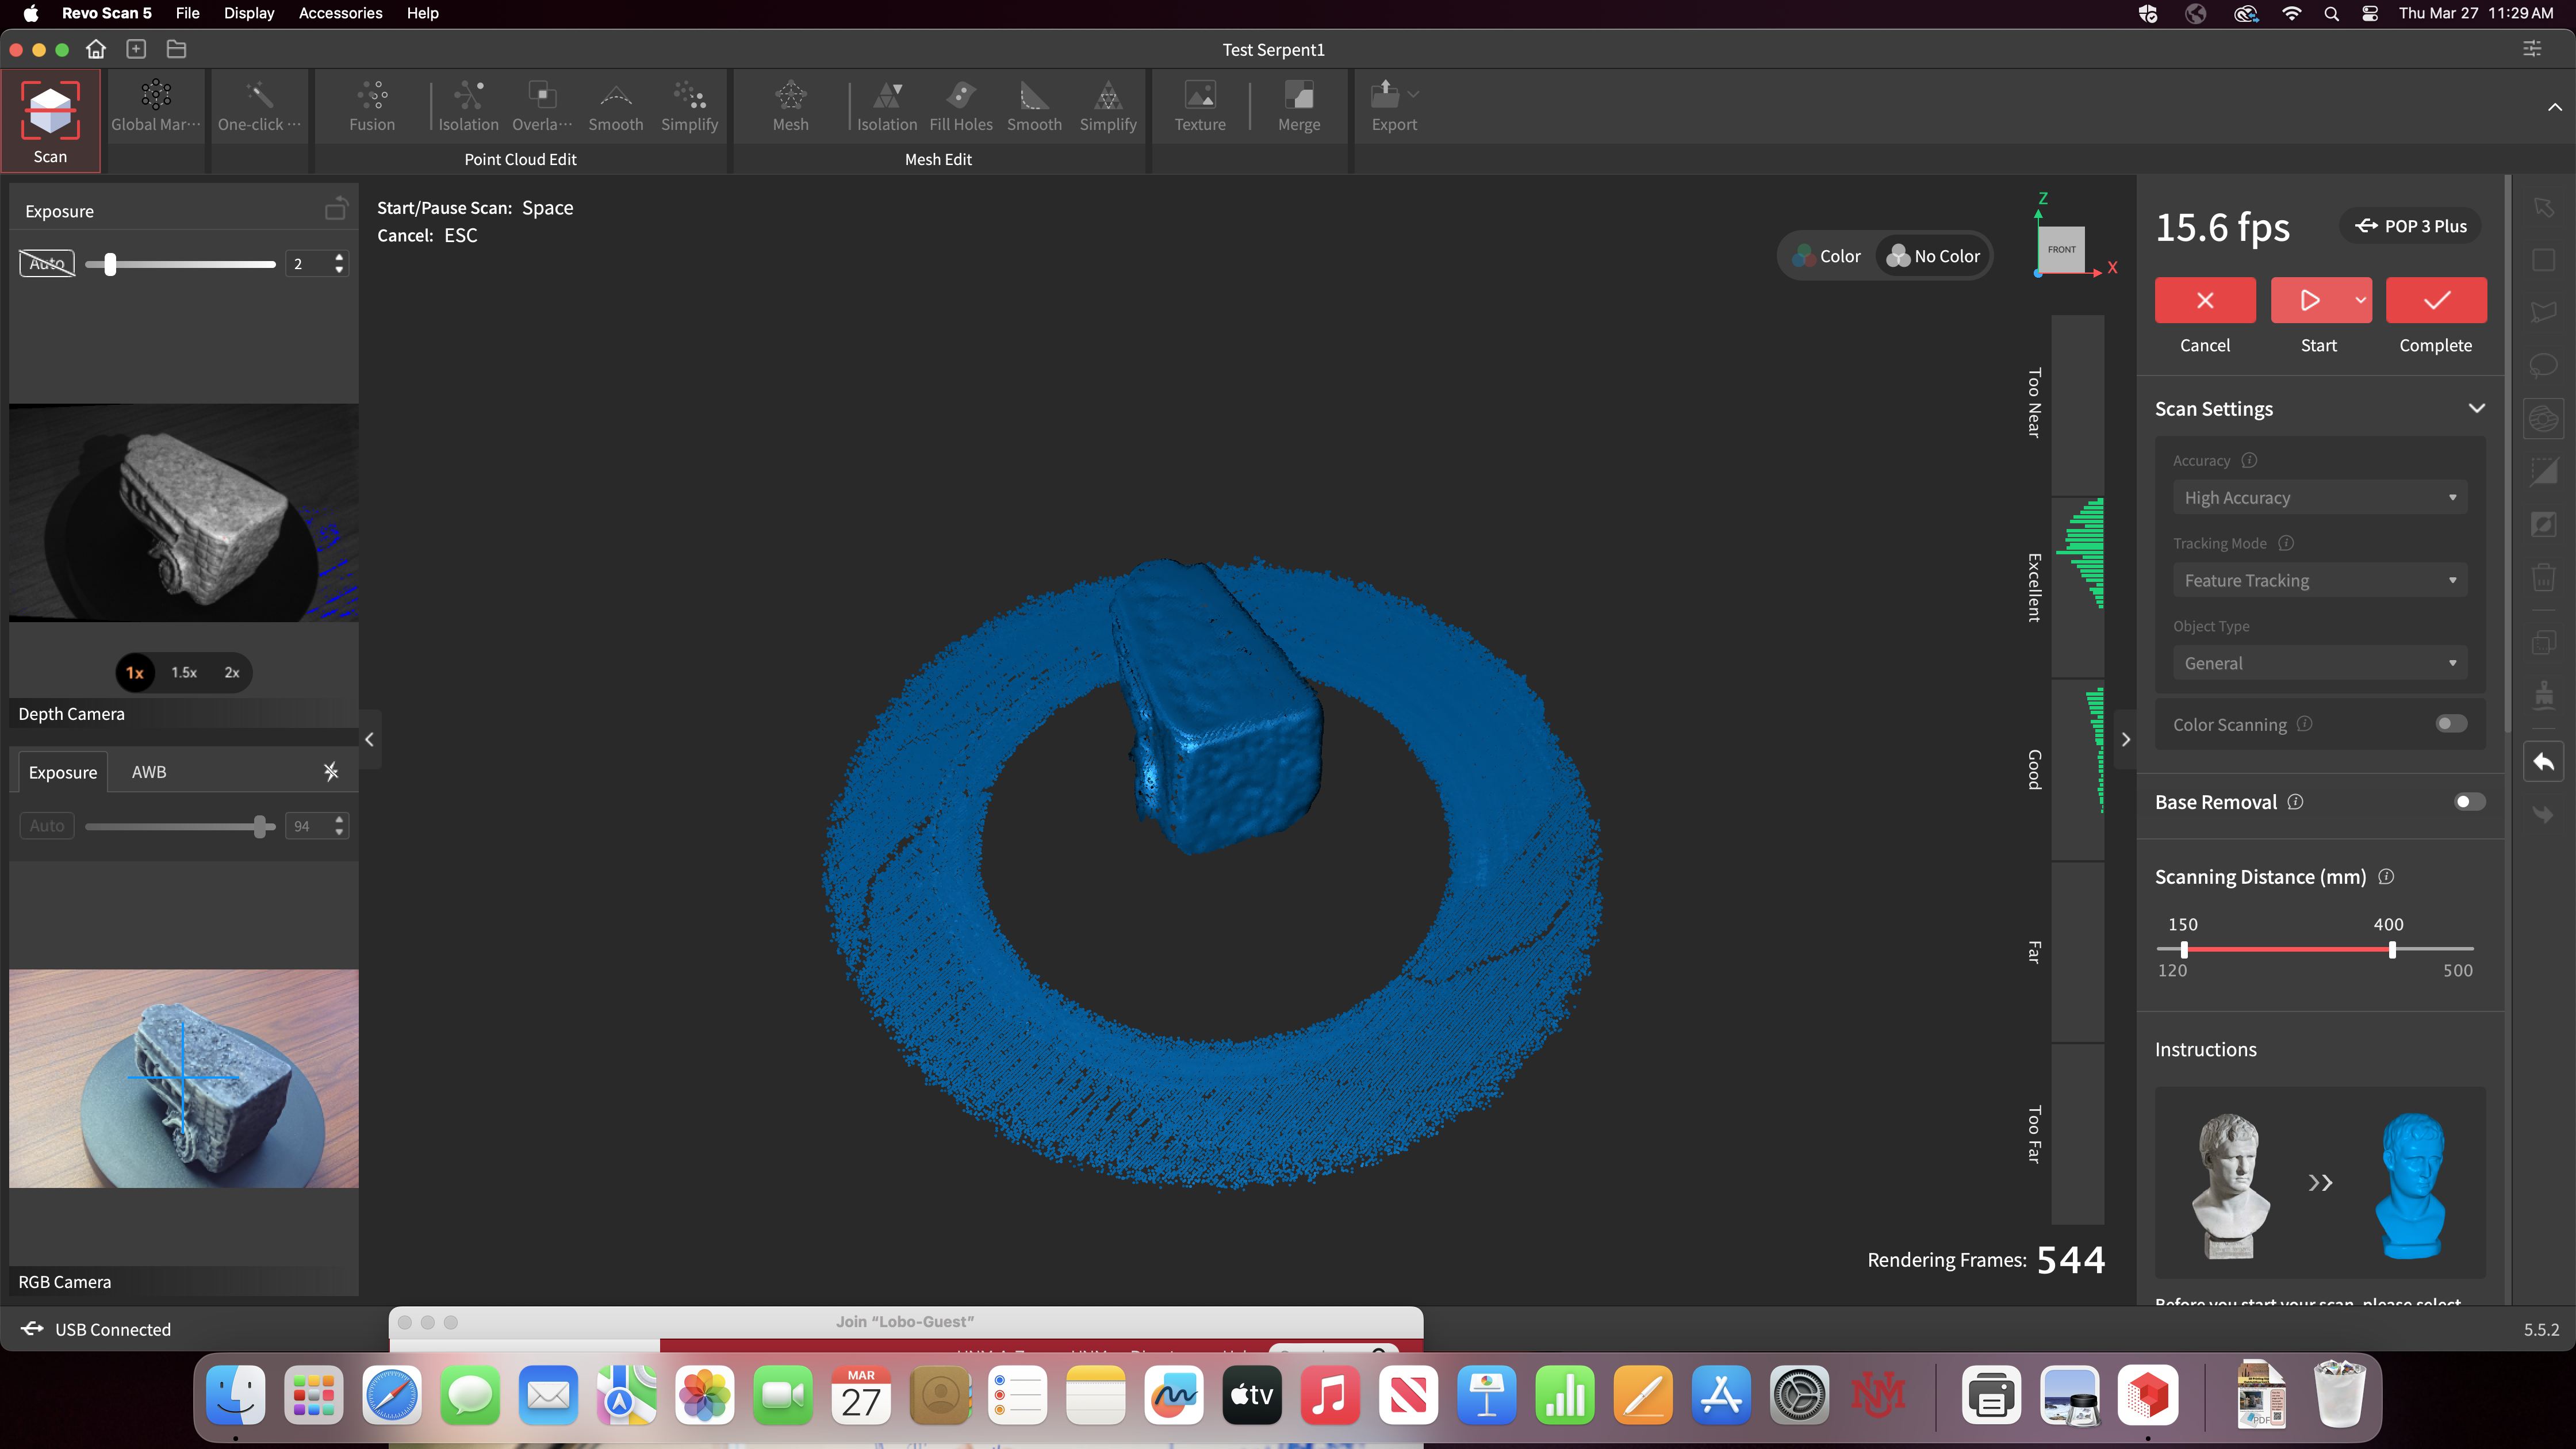
Task: Click the home icon in title bar
Action: tap(96, 49)
